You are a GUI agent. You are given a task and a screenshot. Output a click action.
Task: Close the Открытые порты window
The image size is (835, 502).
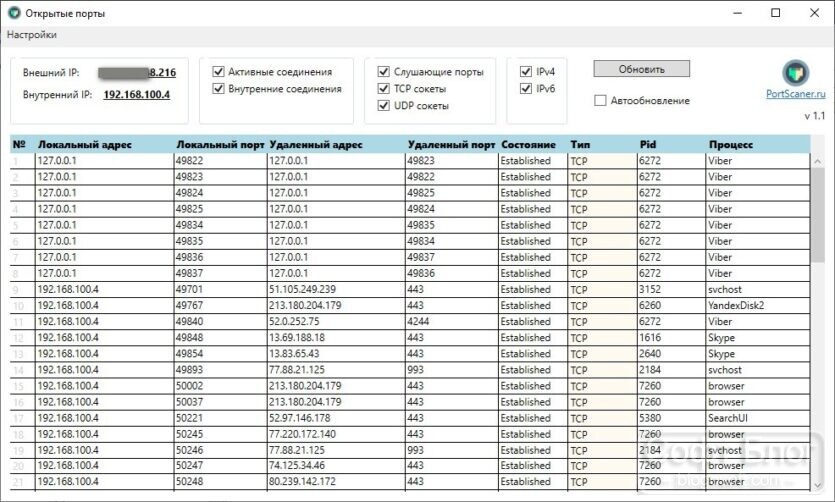814,13
